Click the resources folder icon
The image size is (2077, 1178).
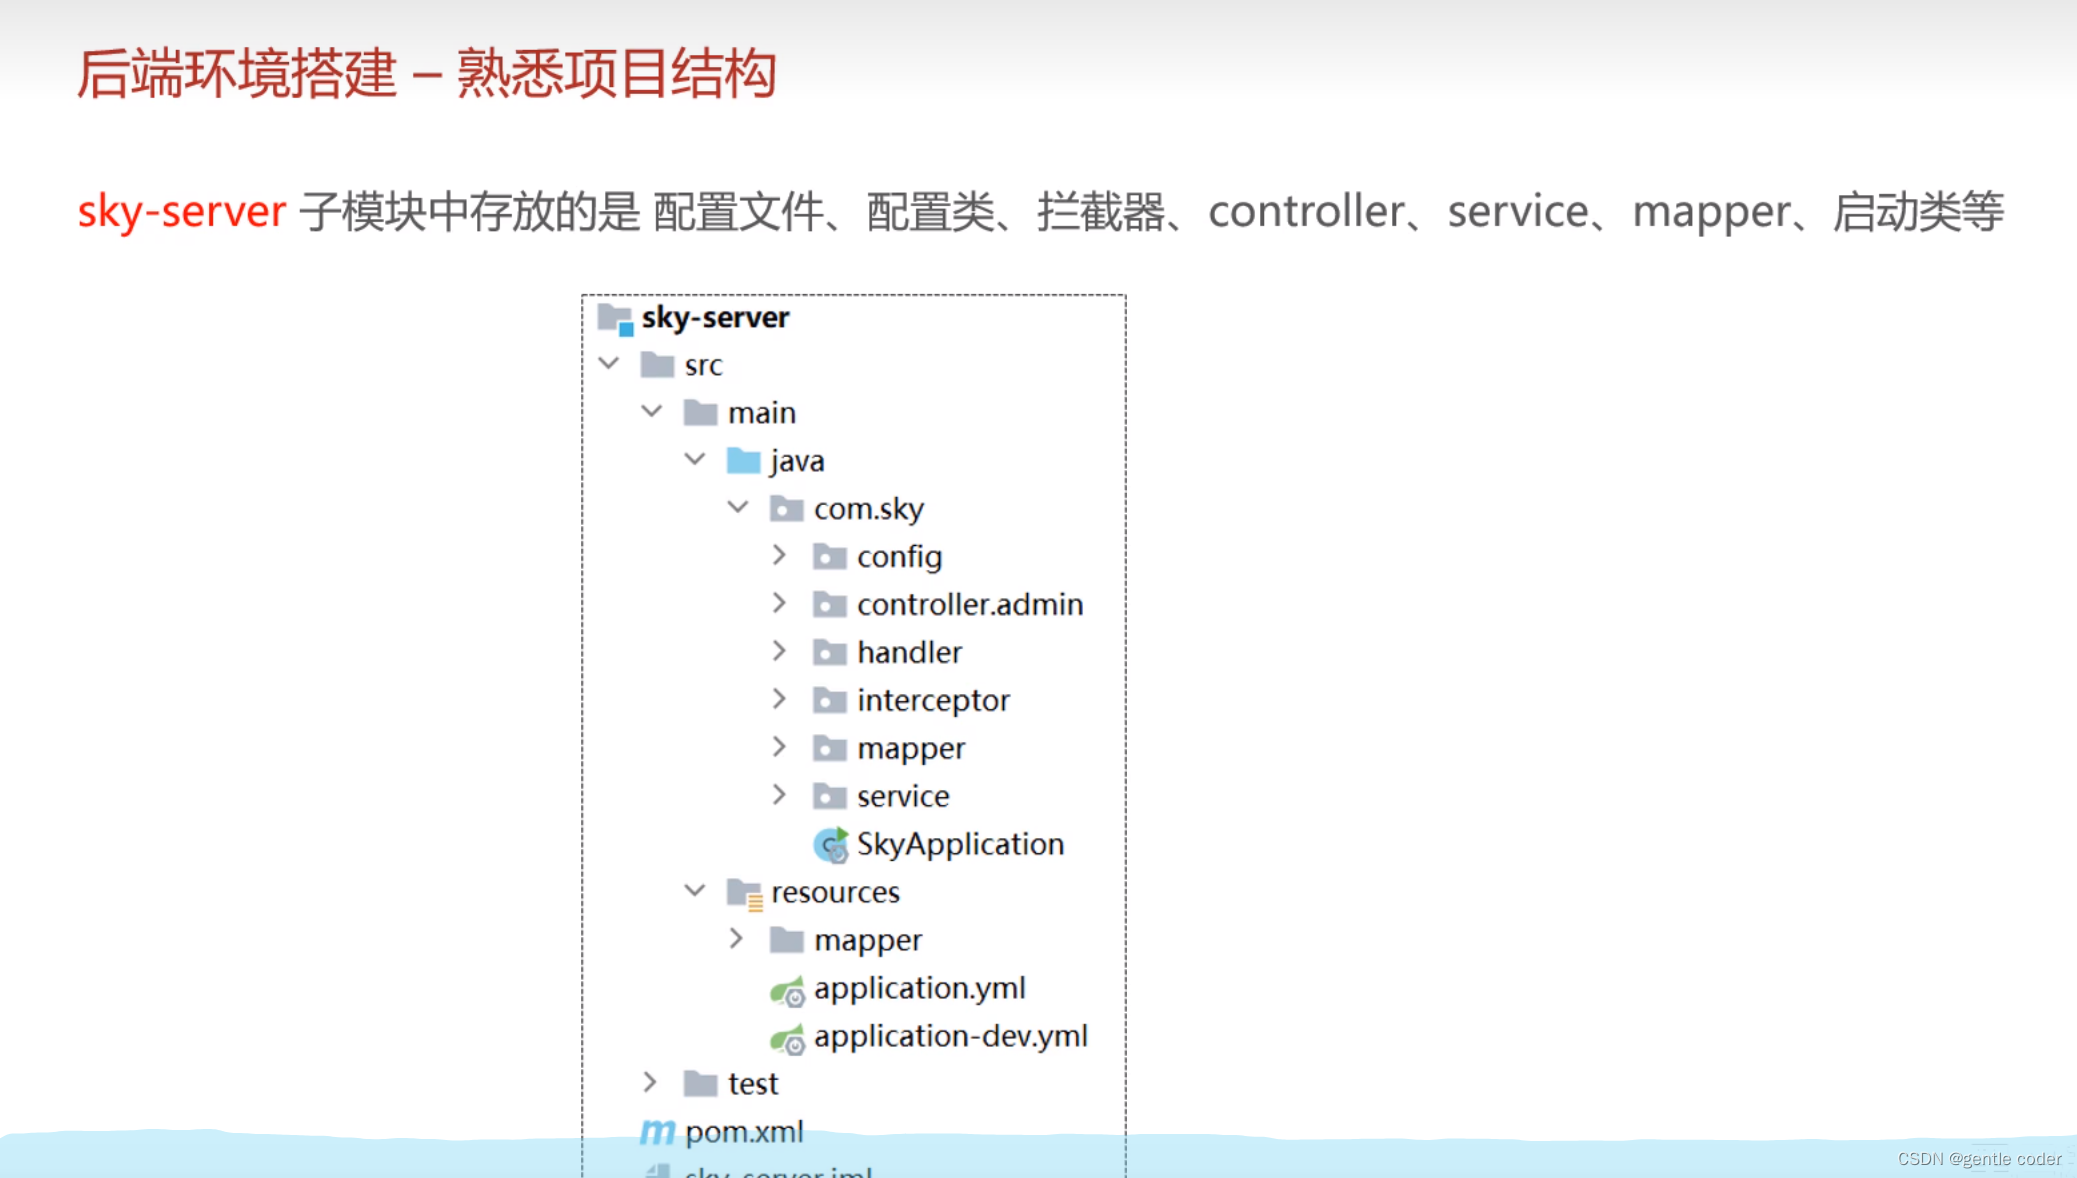(x=744, y=893)
